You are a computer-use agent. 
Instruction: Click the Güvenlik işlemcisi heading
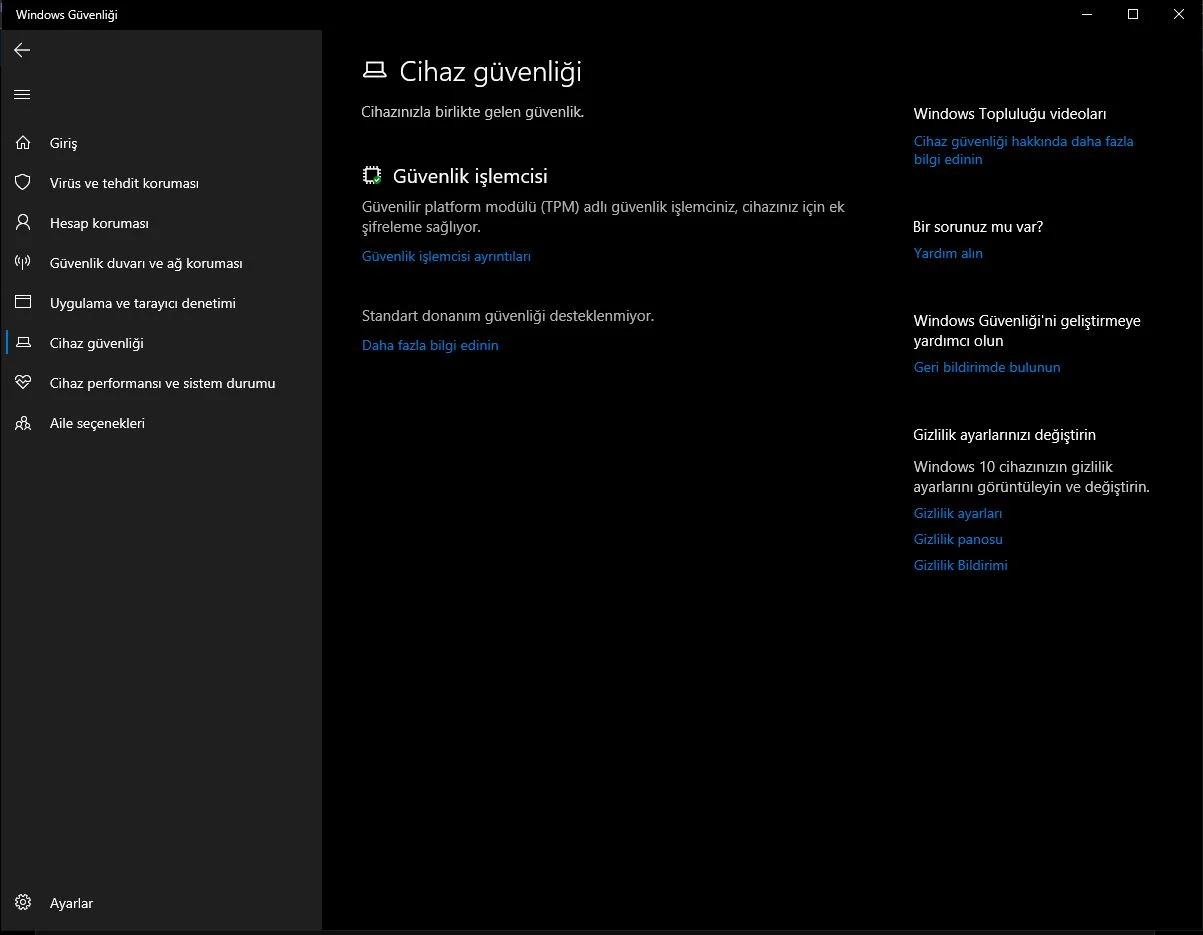point(470,176)
